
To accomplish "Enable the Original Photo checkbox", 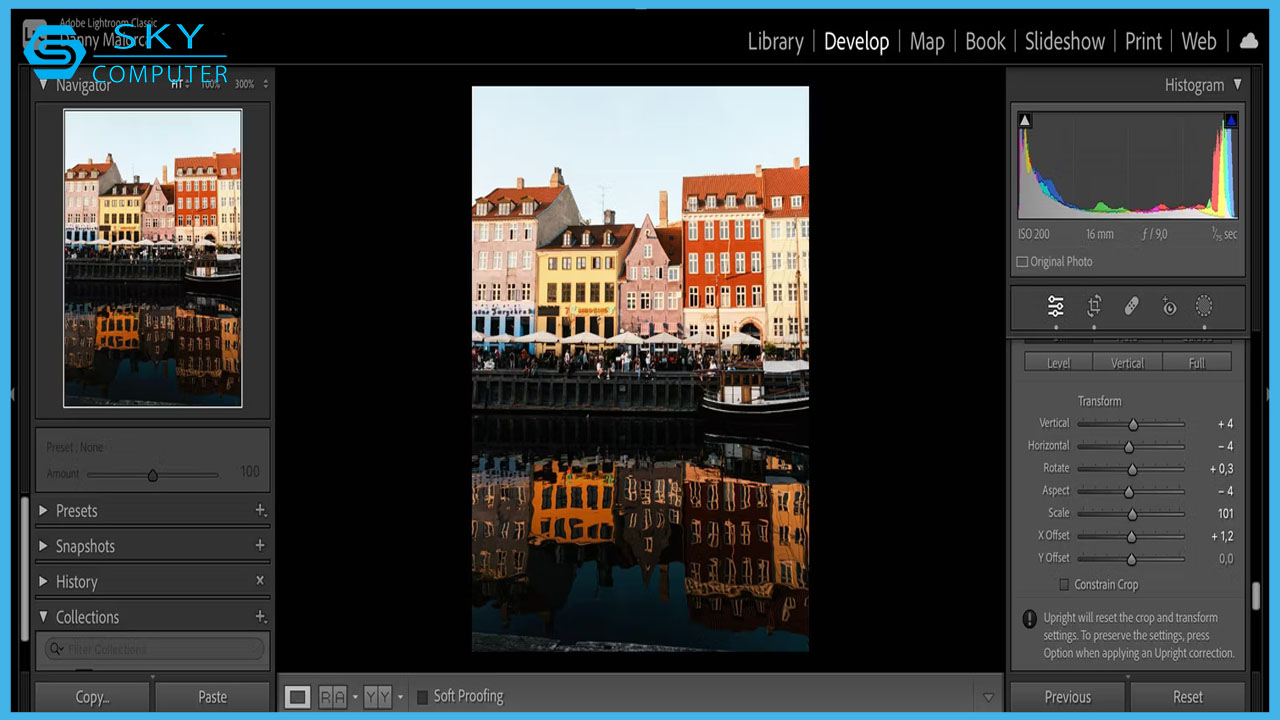I will 1022,262.
